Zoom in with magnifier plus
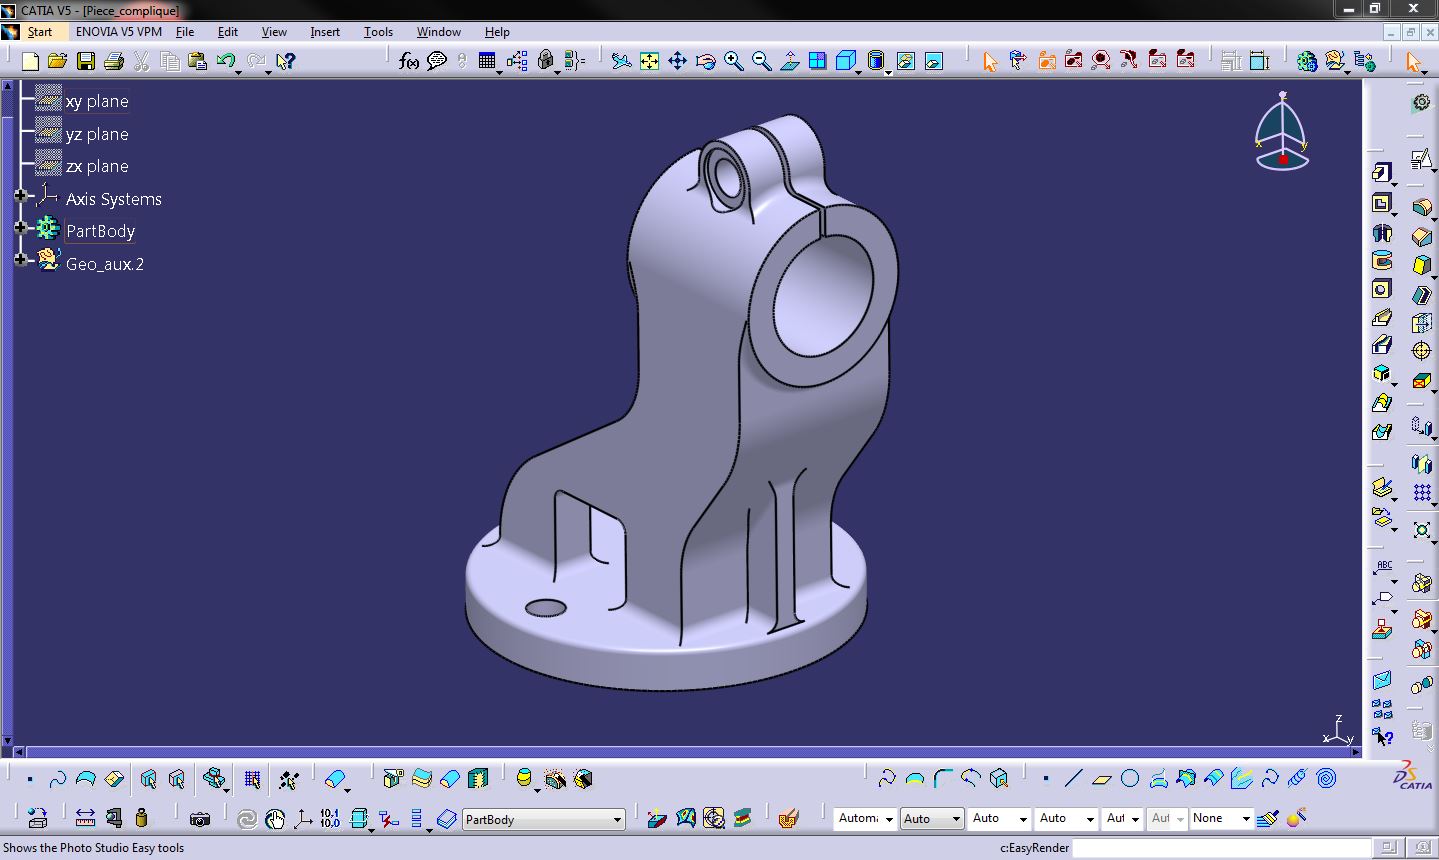 click(x=733, y=61)
